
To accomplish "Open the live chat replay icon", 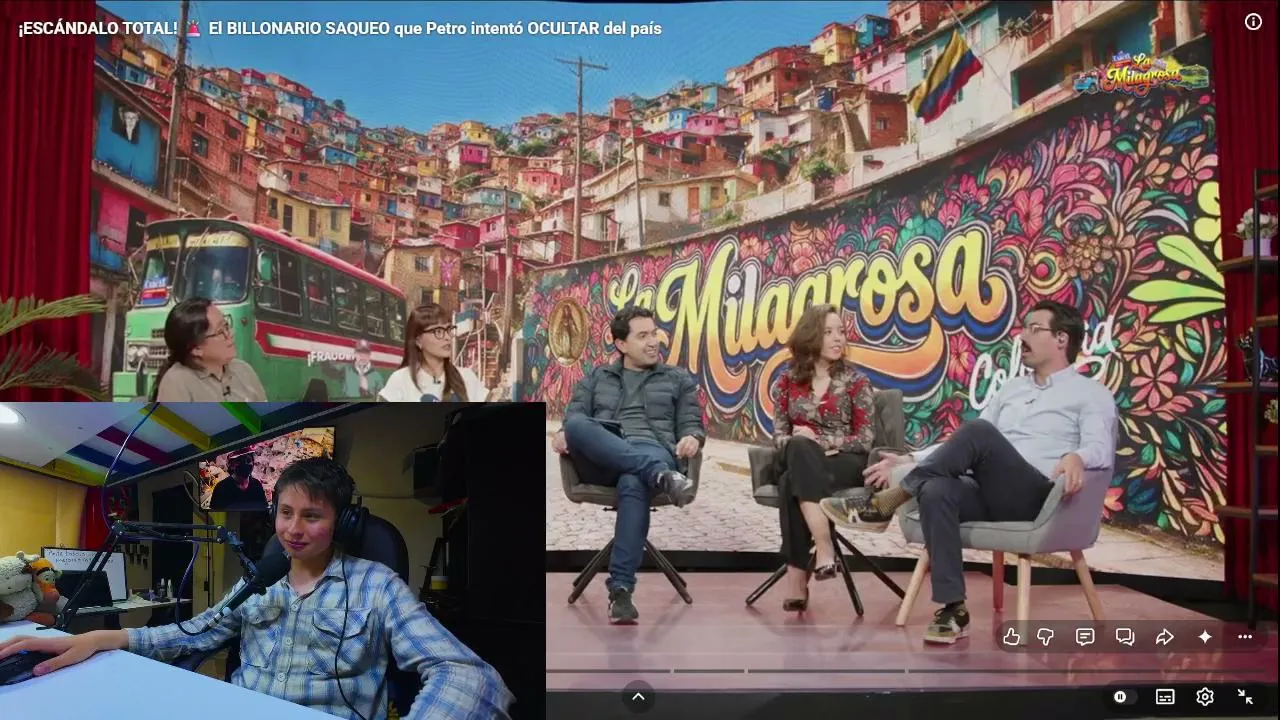I will 1125,637.
